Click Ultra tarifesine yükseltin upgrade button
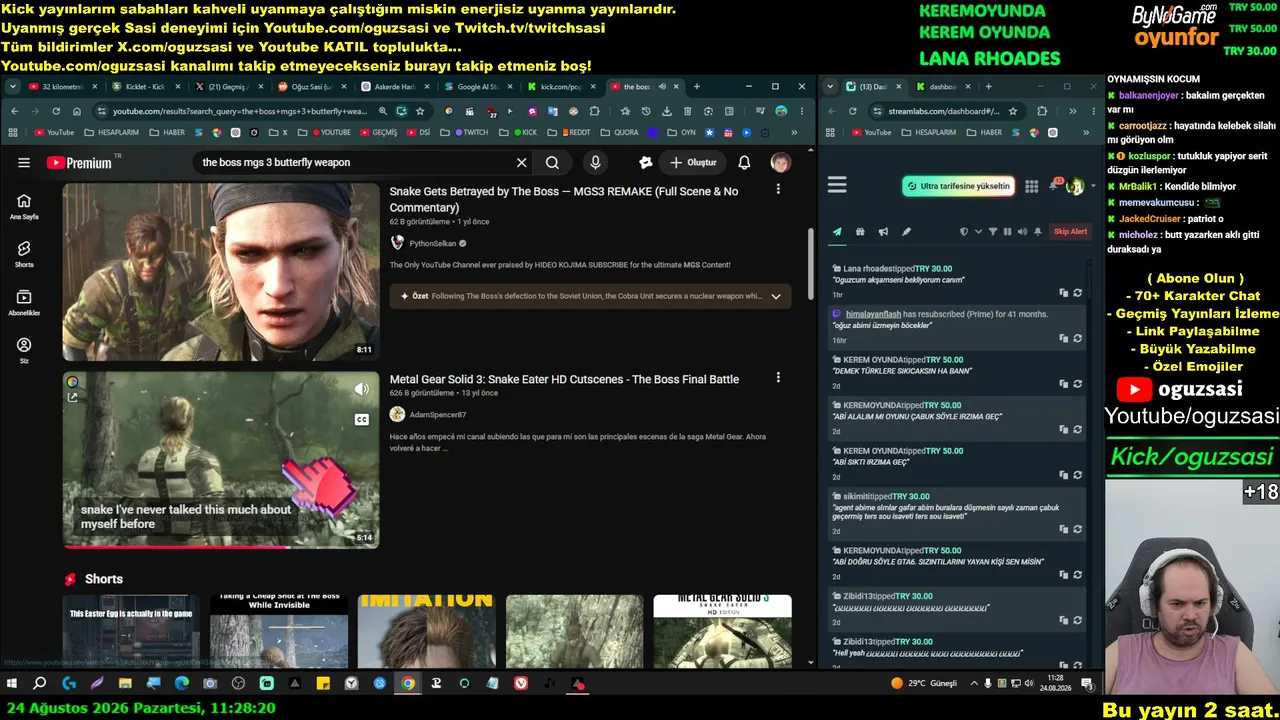This screenshot has width=1280, height=720. pyautogui.click(x=959, y=186)
